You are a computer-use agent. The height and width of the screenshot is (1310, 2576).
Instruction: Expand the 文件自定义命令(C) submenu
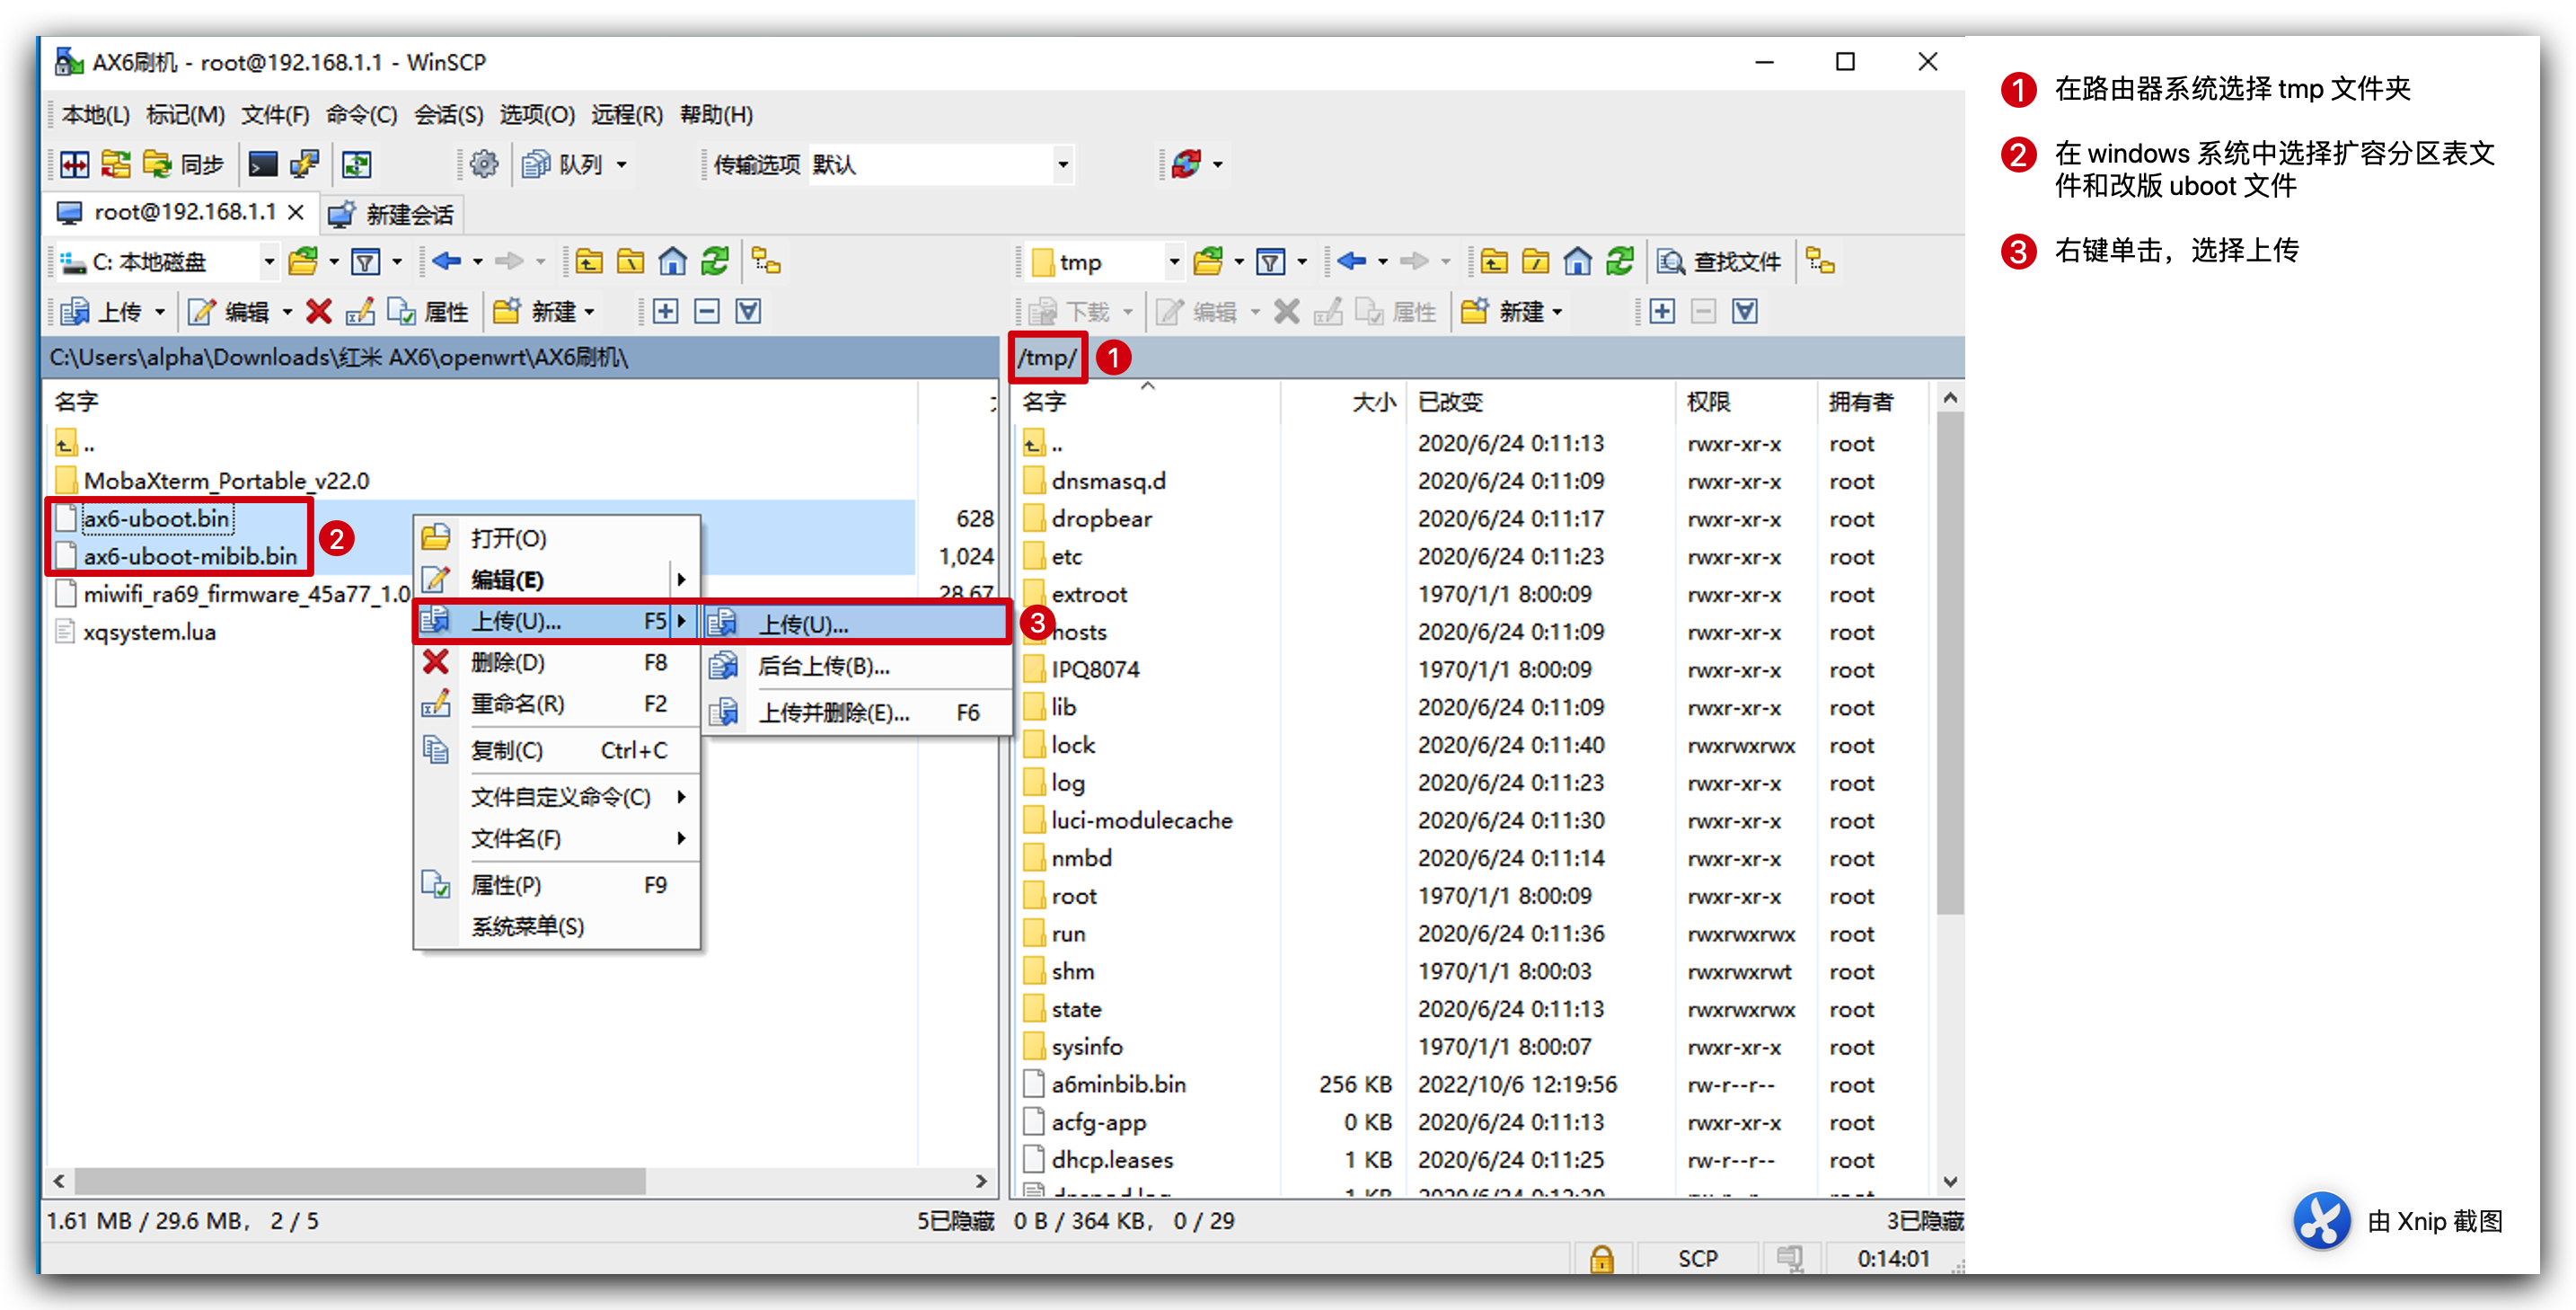(x=557, y=797)
